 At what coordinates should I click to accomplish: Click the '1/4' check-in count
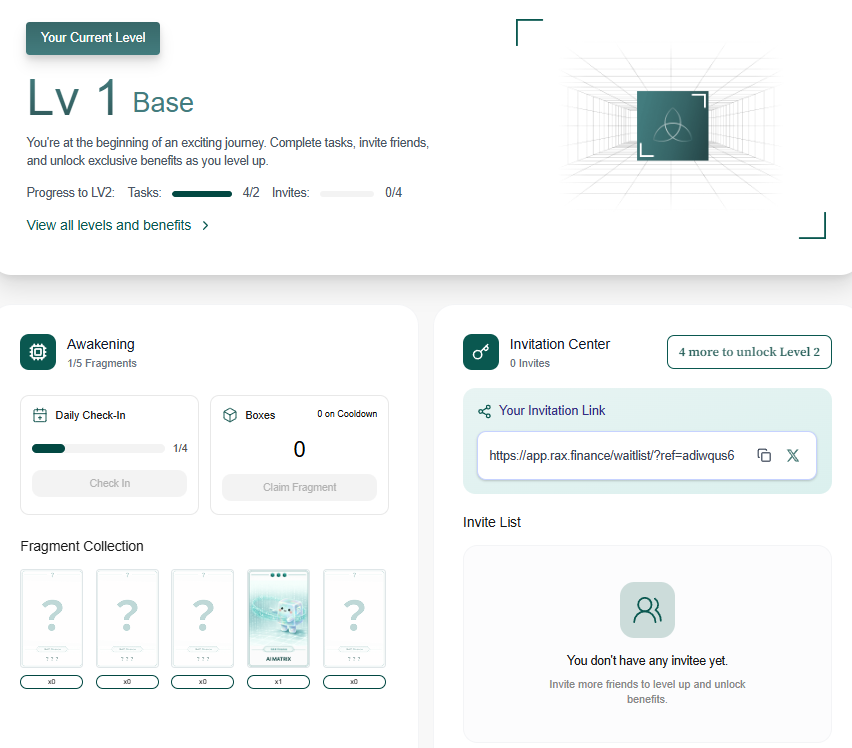tap(180, 448)
